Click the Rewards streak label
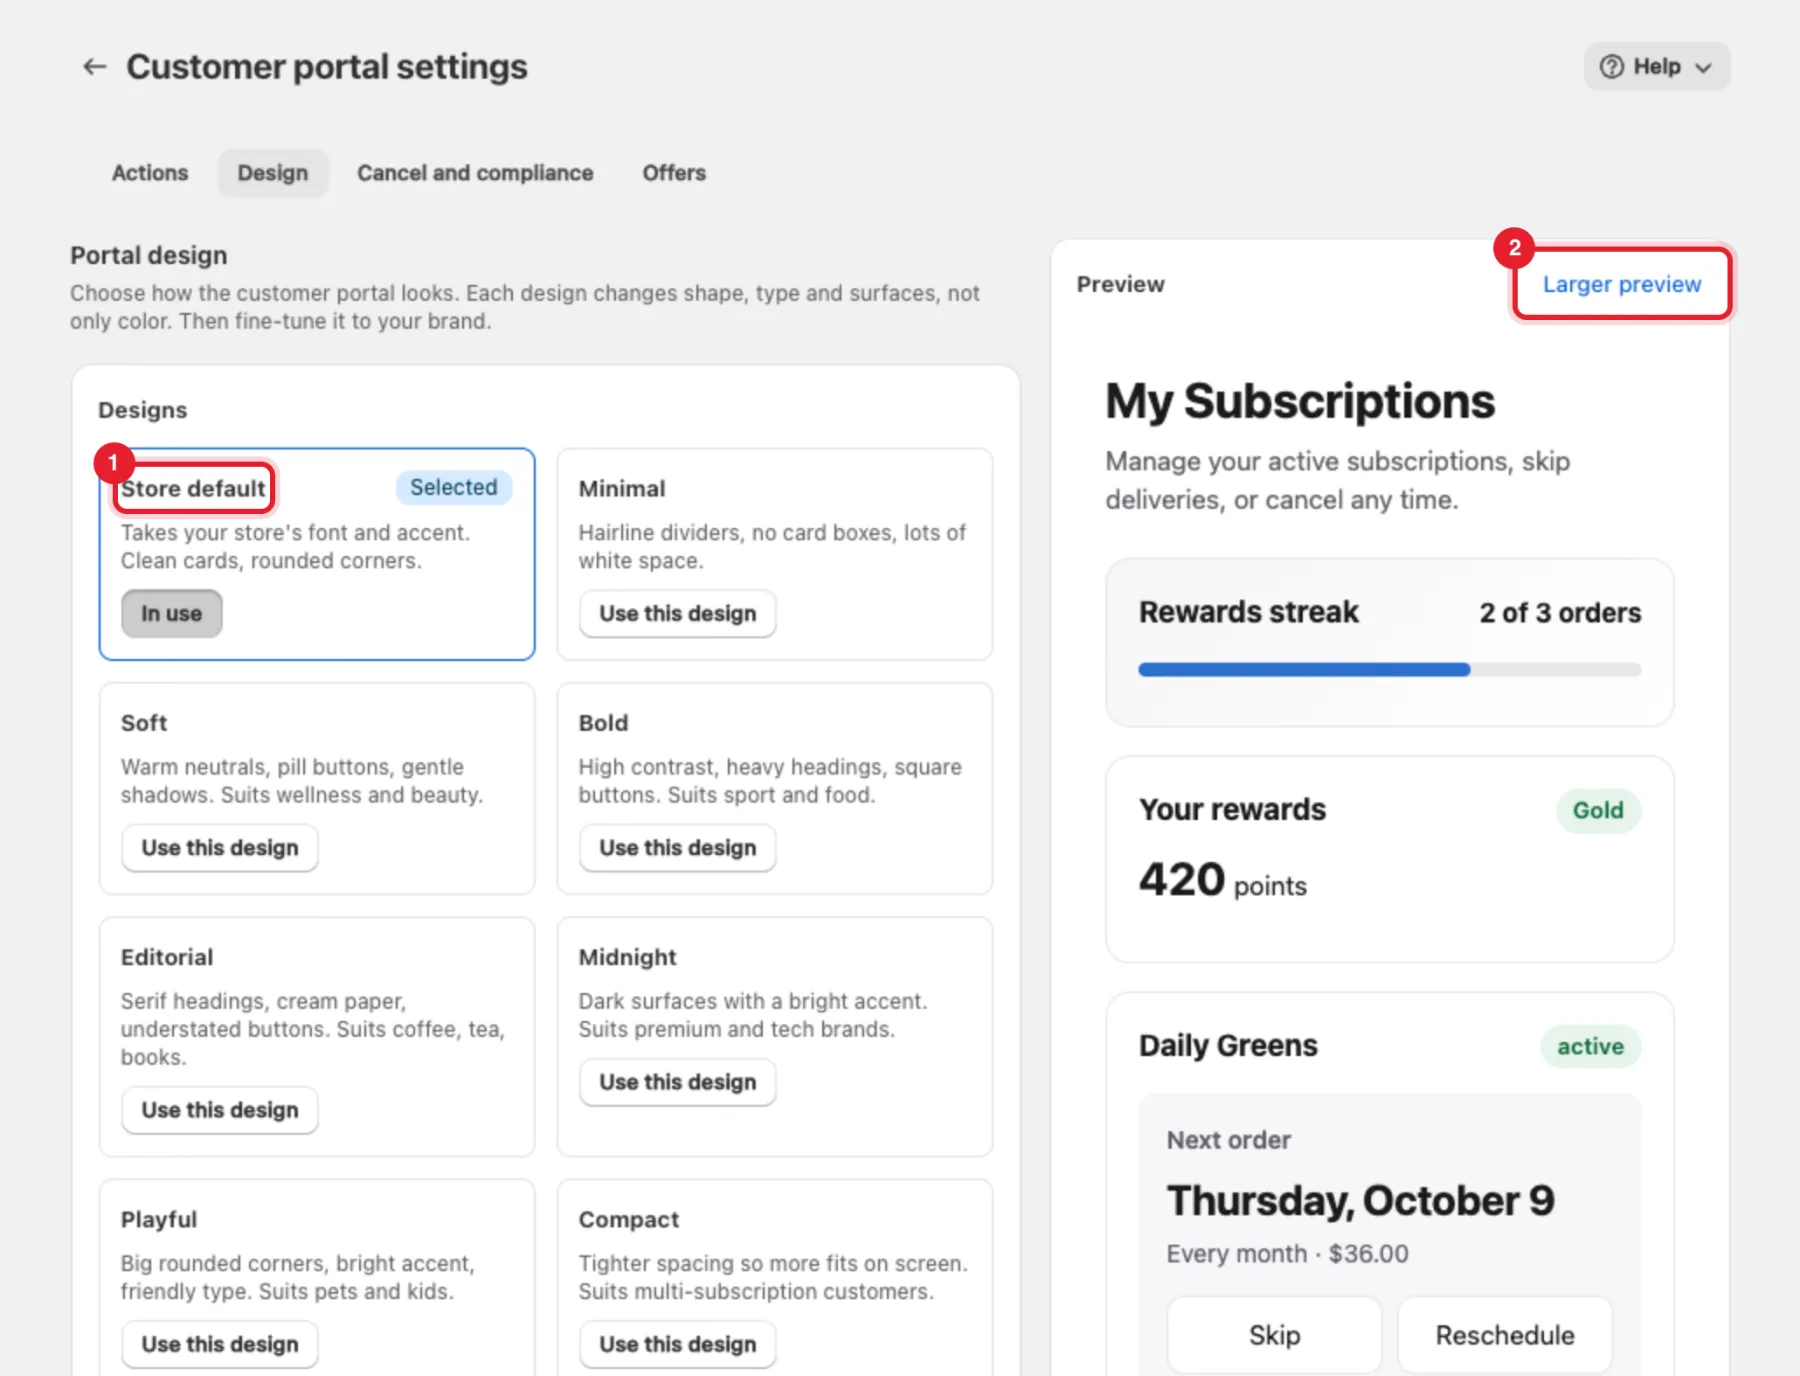This screenshot has height=1376, width=1800. click(x=1249, y=612)
